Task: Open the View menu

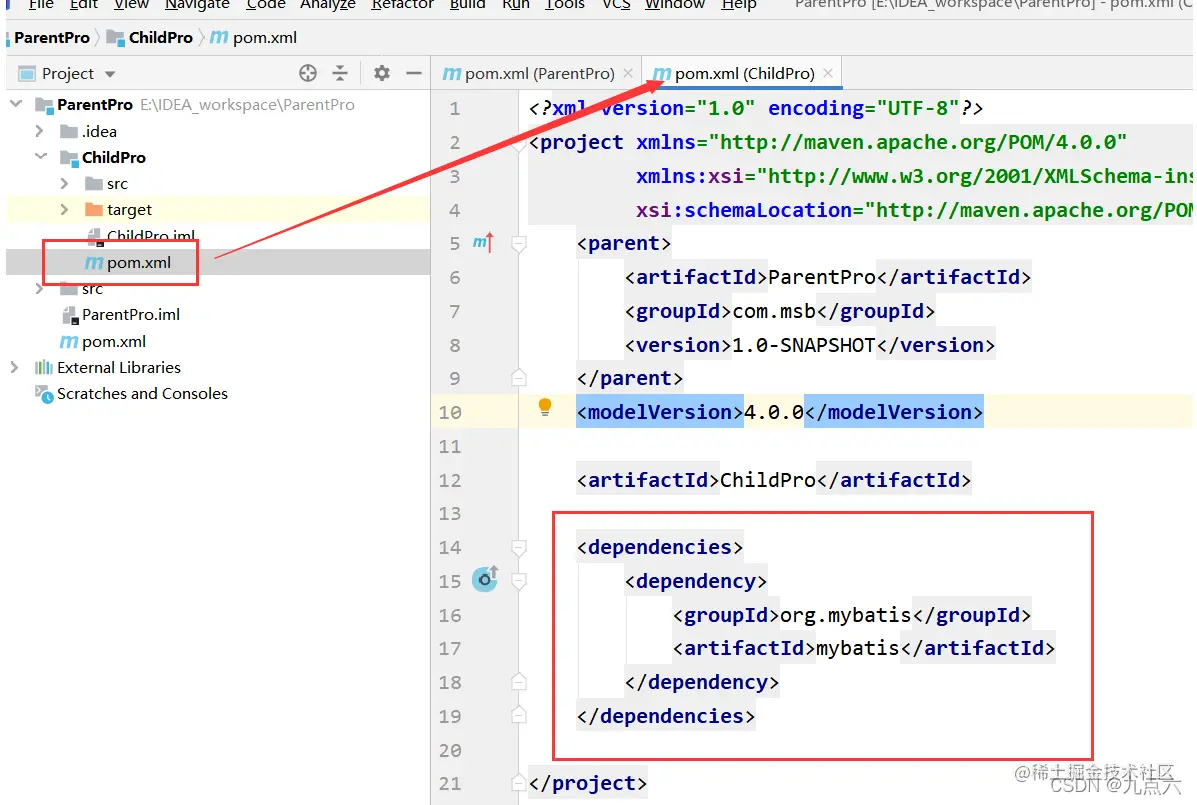Action: coord(131,4)
